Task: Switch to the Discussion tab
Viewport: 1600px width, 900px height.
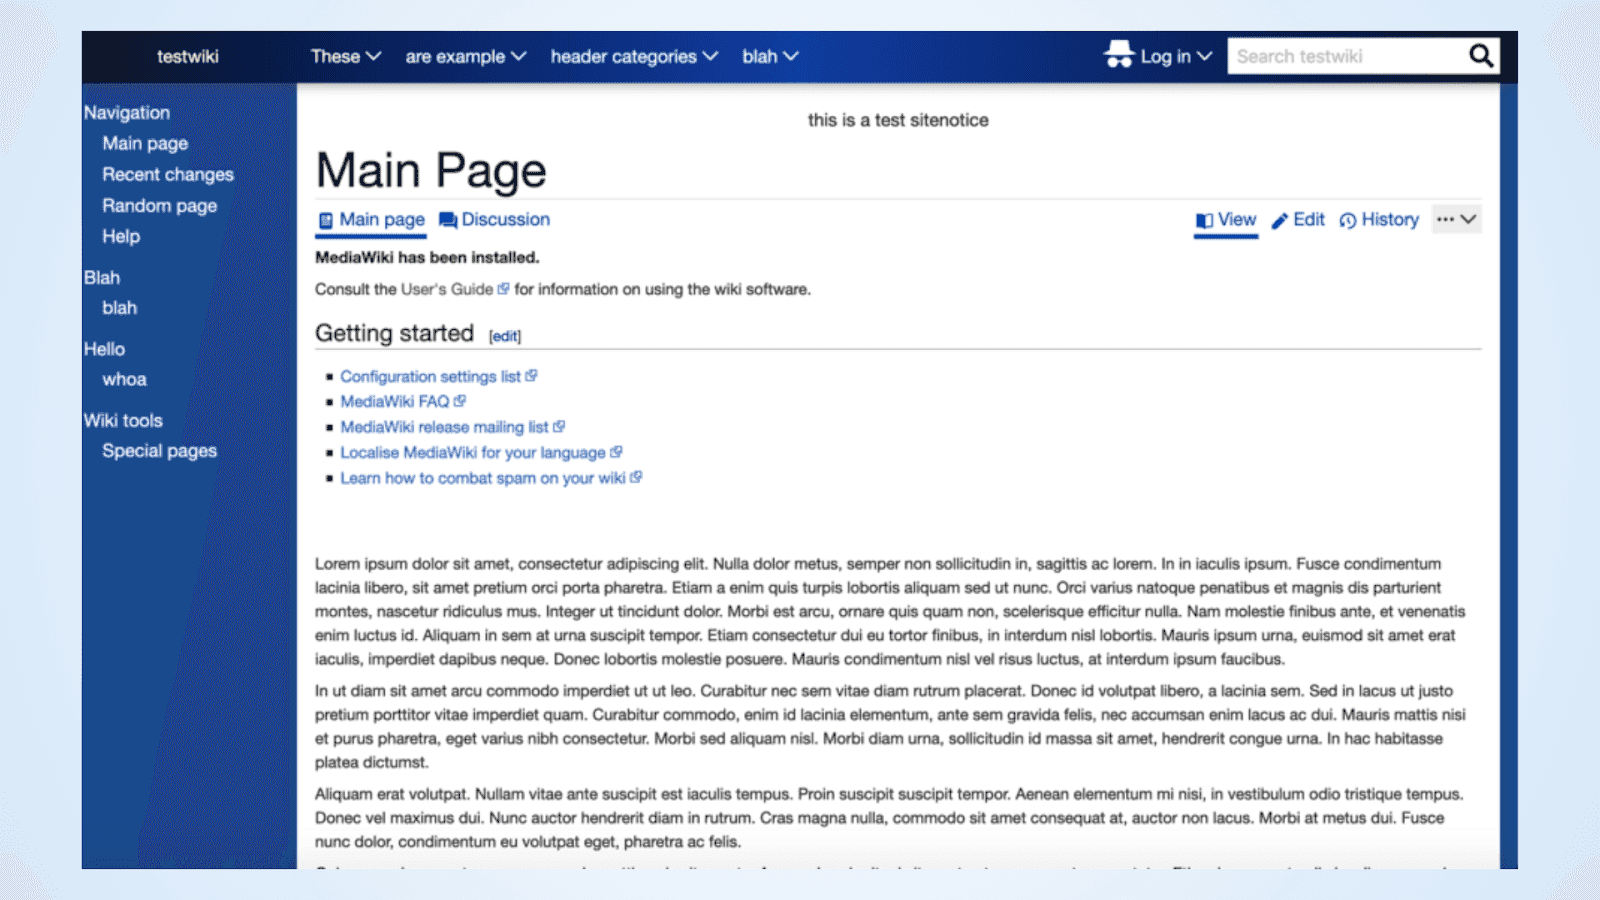Action: pyautogui.click(x=506, y=219)
